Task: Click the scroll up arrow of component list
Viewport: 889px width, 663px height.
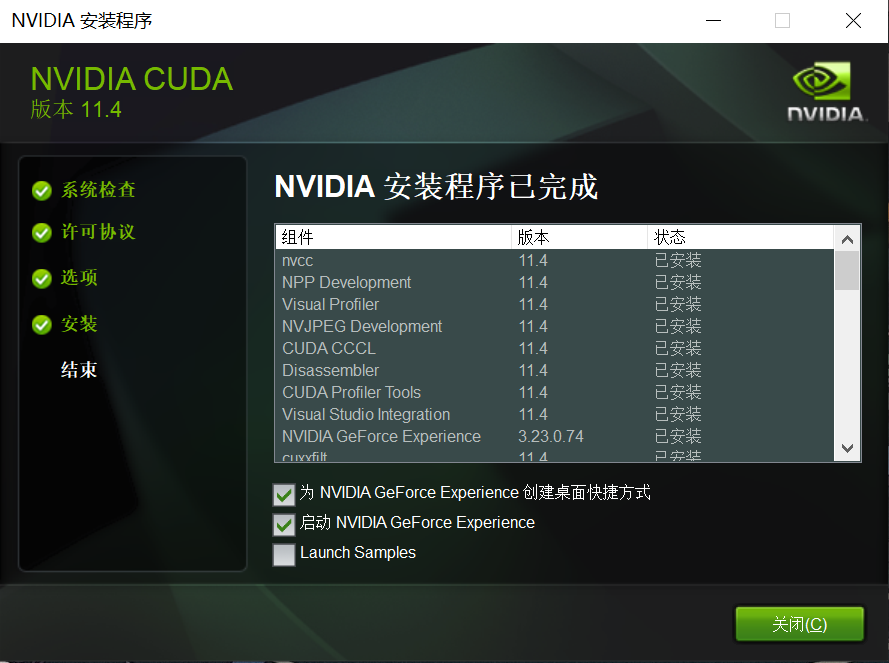Action: coord(848,239)
